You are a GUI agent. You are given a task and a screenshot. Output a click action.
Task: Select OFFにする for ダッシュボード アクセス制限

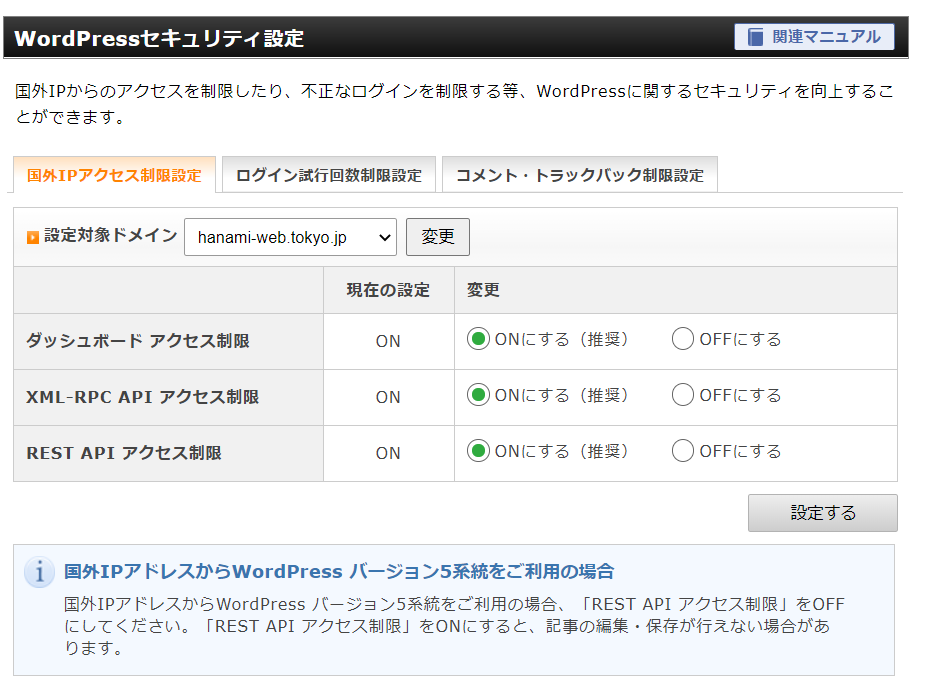(x=683, y=339)
